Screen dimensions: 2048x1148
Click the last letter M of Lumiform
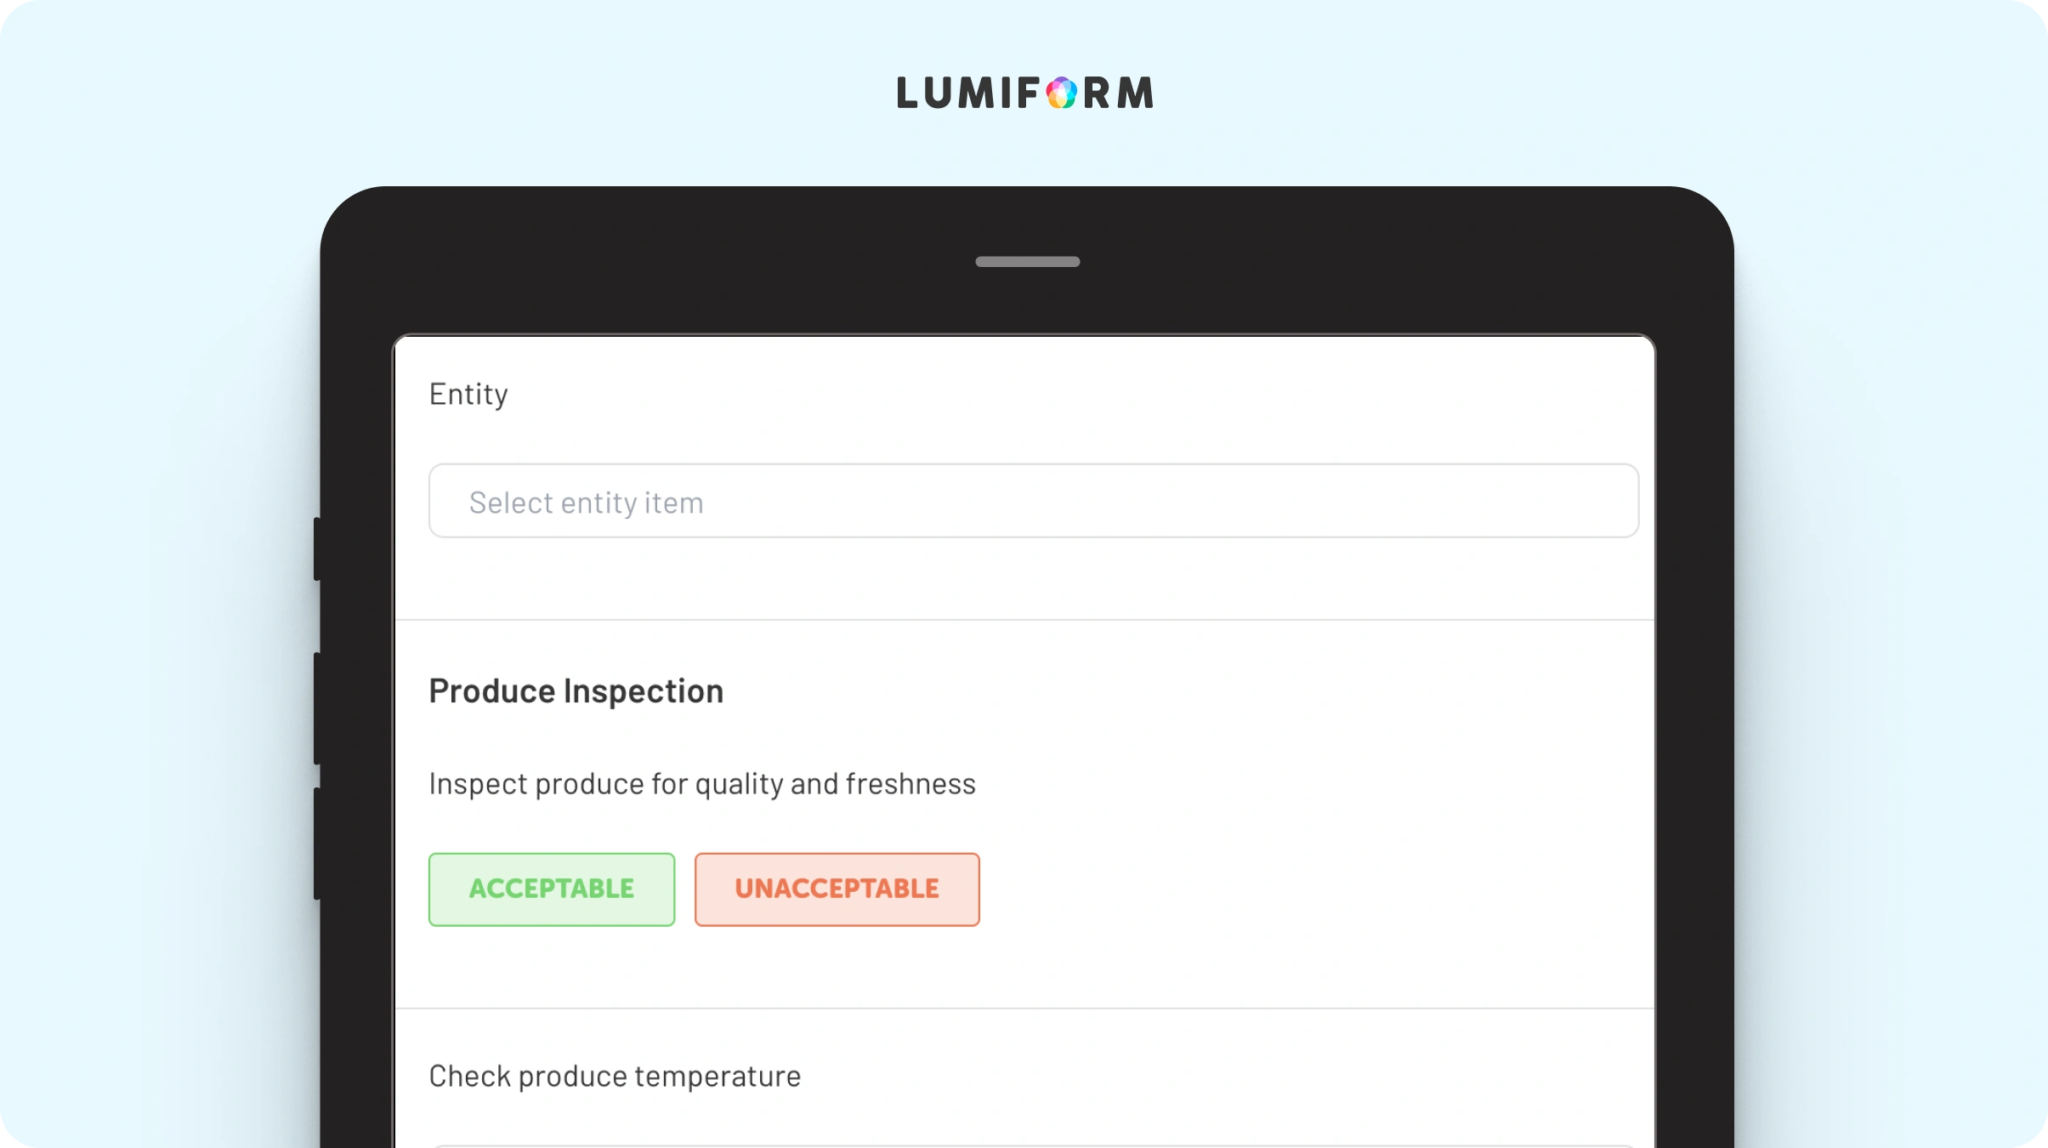pyautogui.click(x=1134, y=93)
